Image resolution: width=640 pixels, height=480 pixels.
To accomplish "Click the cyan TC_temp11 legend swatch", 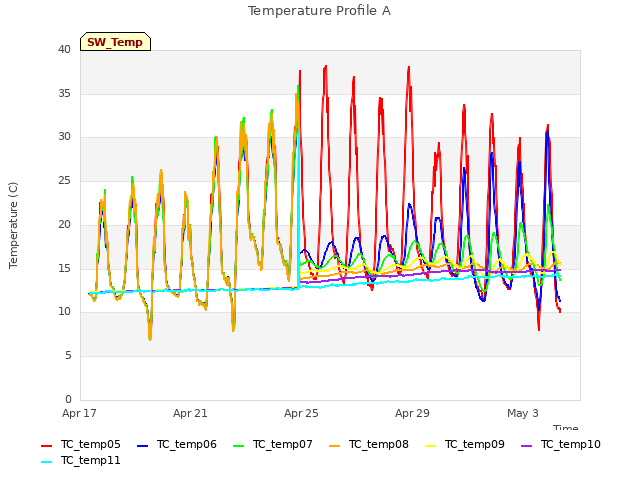I will point(47,462).
